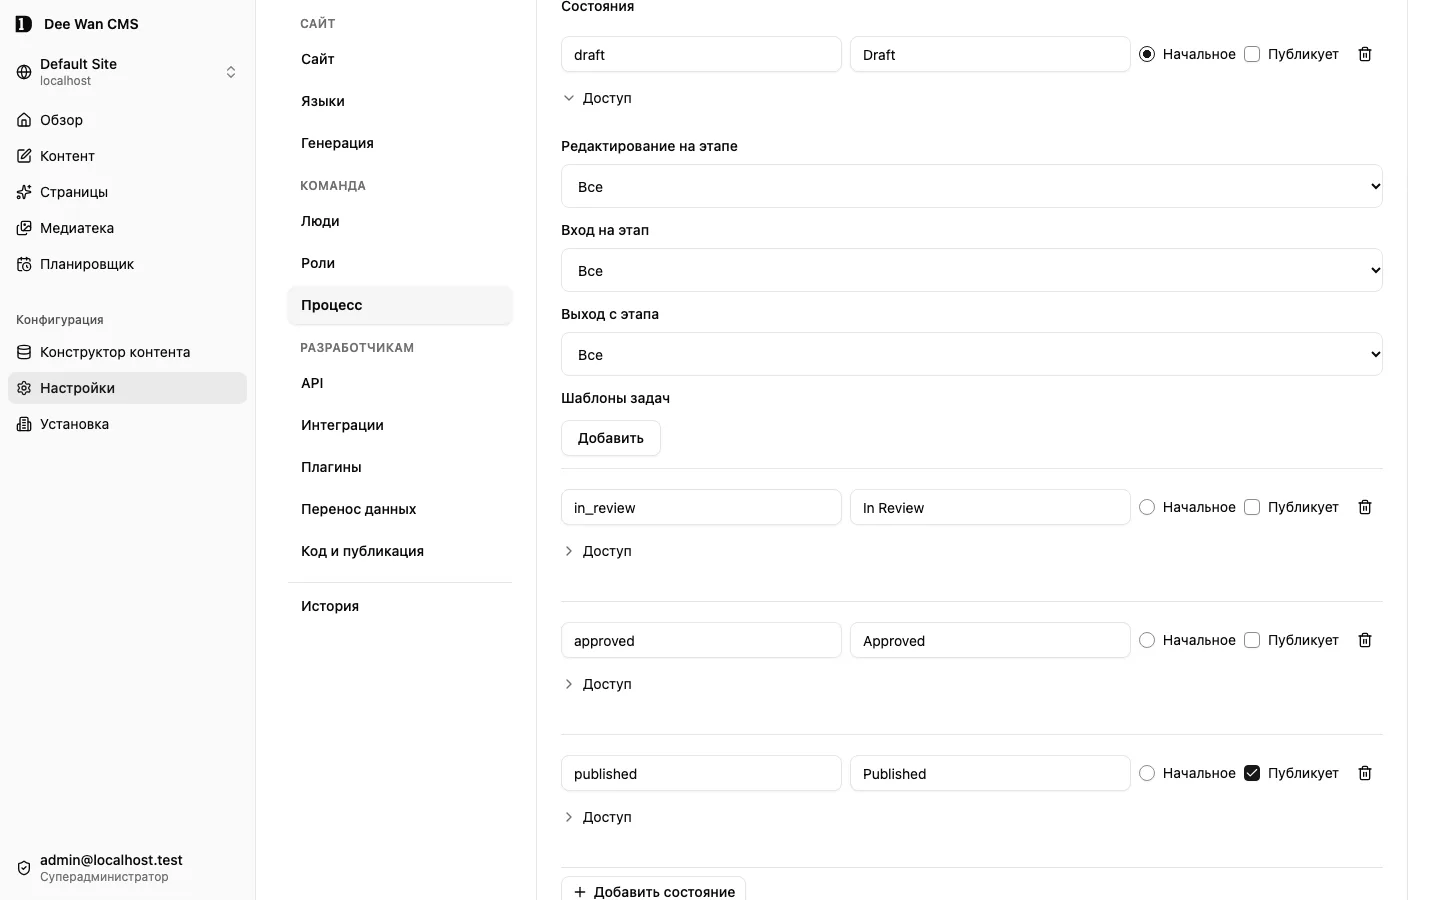Click the In Review label input field
The width and height of the screenshot is (1440, 900).
990,507
